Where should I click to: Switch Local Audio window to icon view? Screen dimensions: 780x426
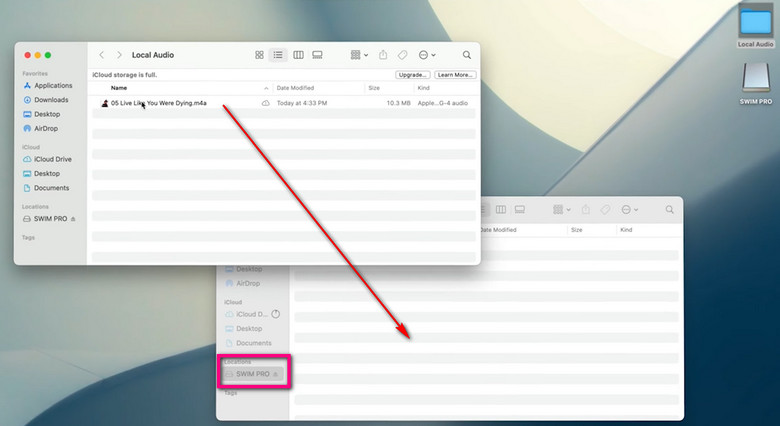click(x=259, y=55)
